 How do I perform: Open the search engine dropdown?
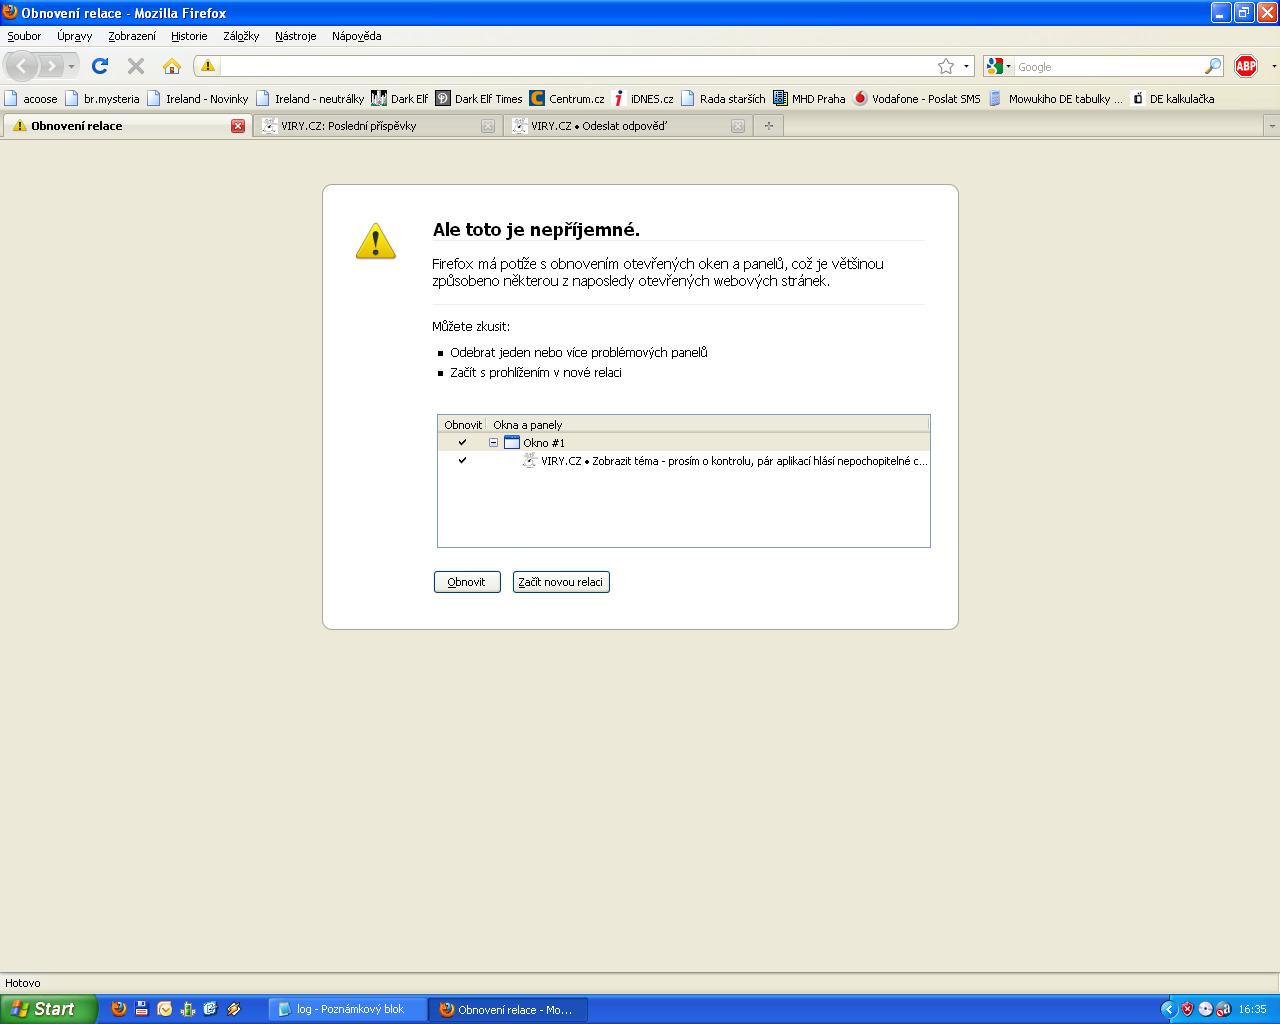tap(998, 66)
